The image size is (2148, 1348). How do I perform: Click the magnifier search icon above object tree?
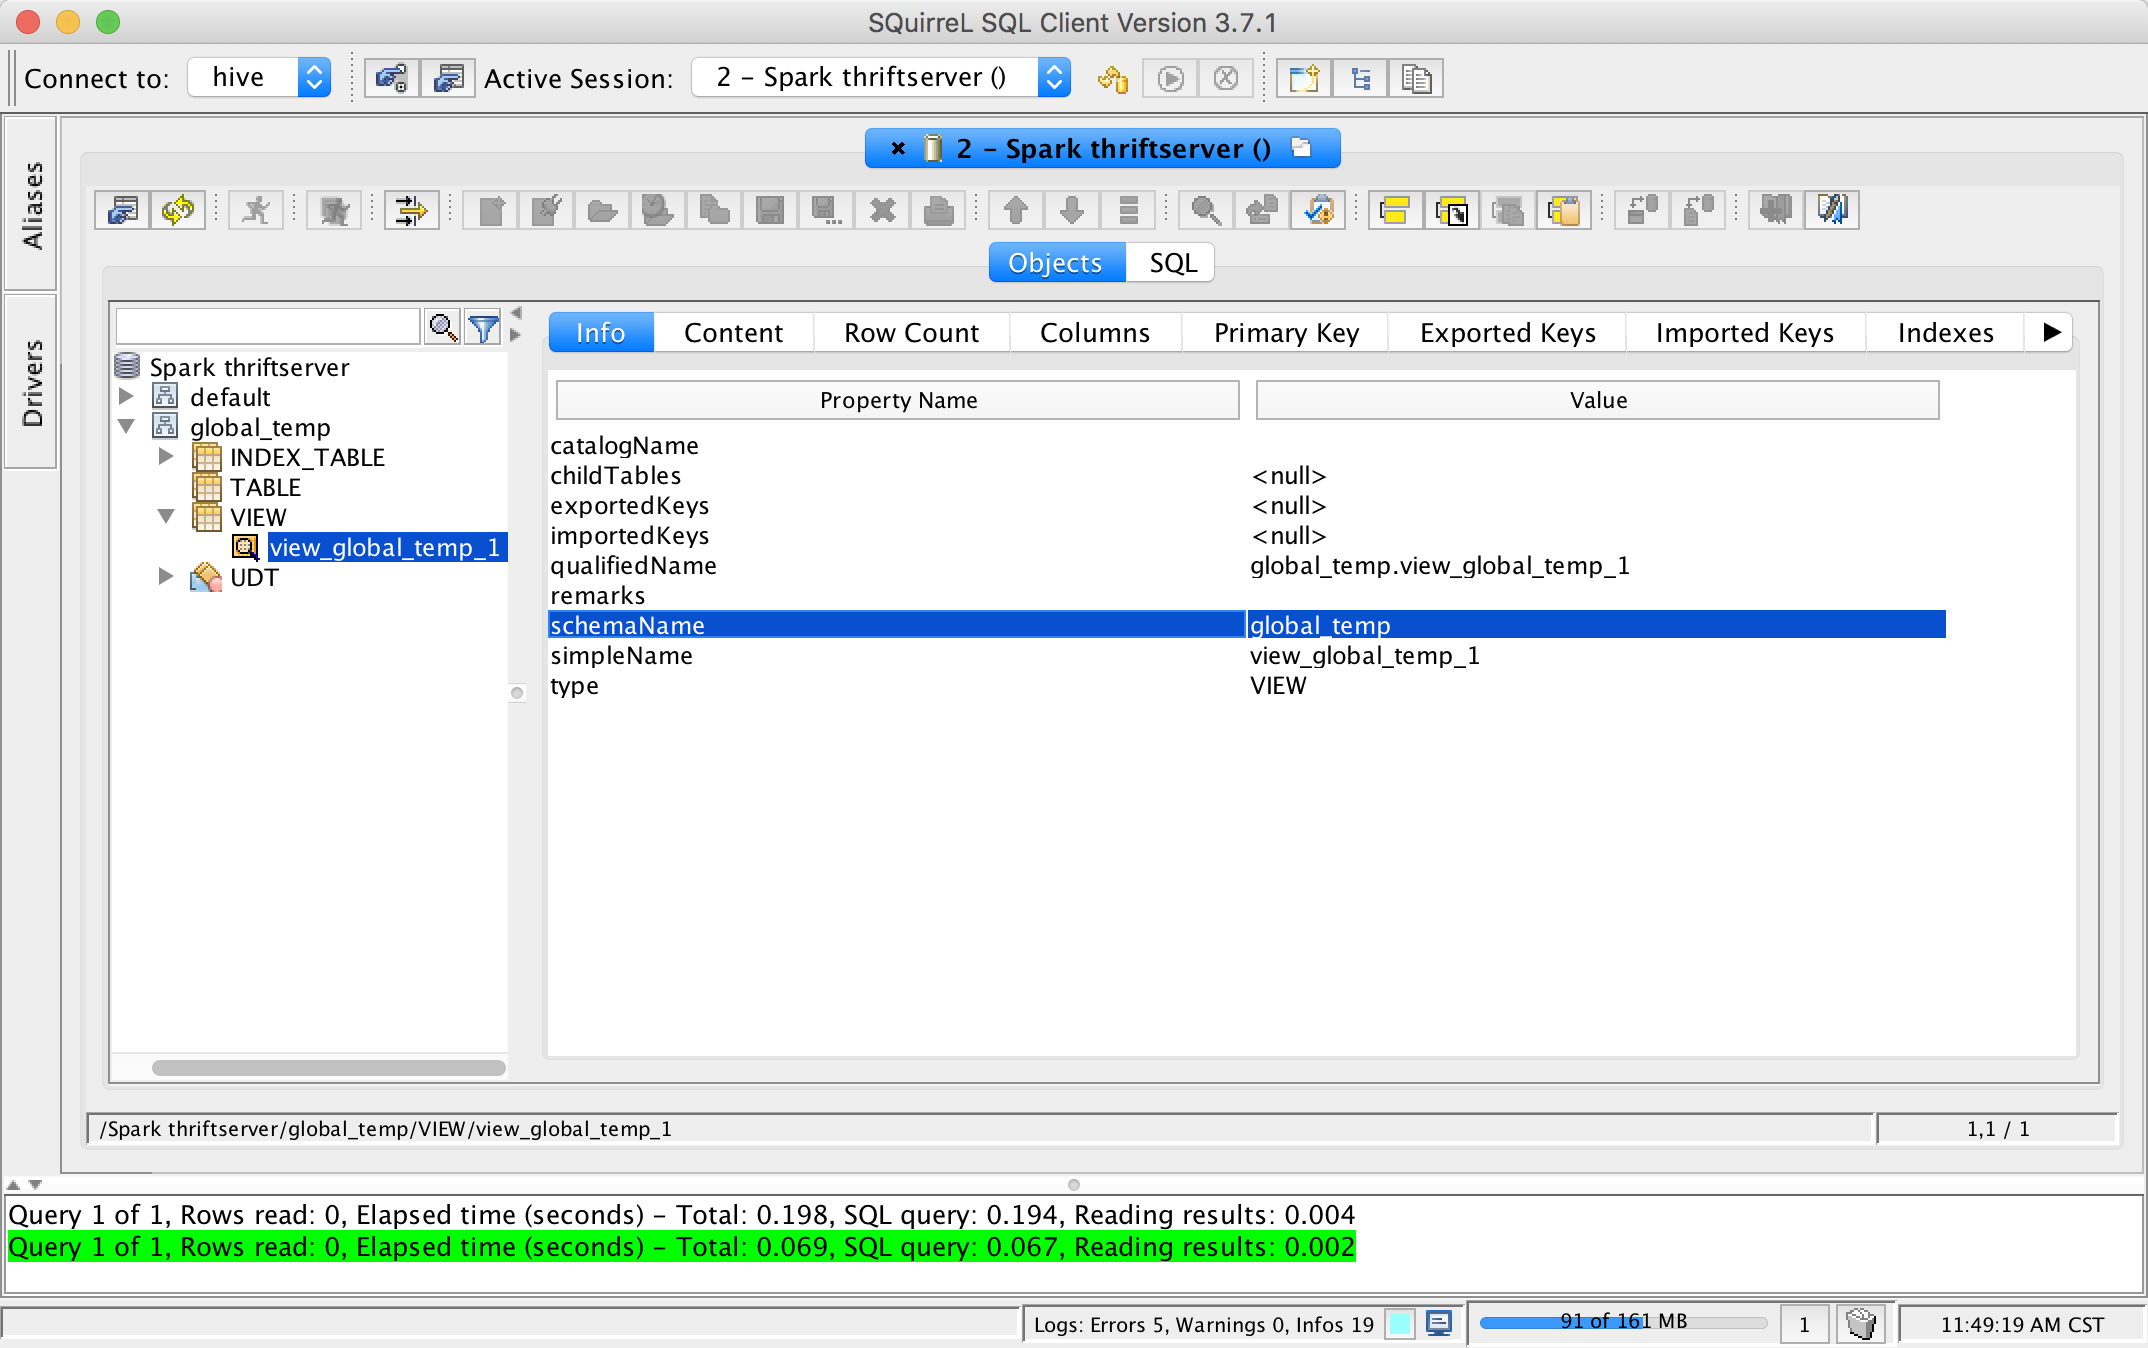point(442,327)
